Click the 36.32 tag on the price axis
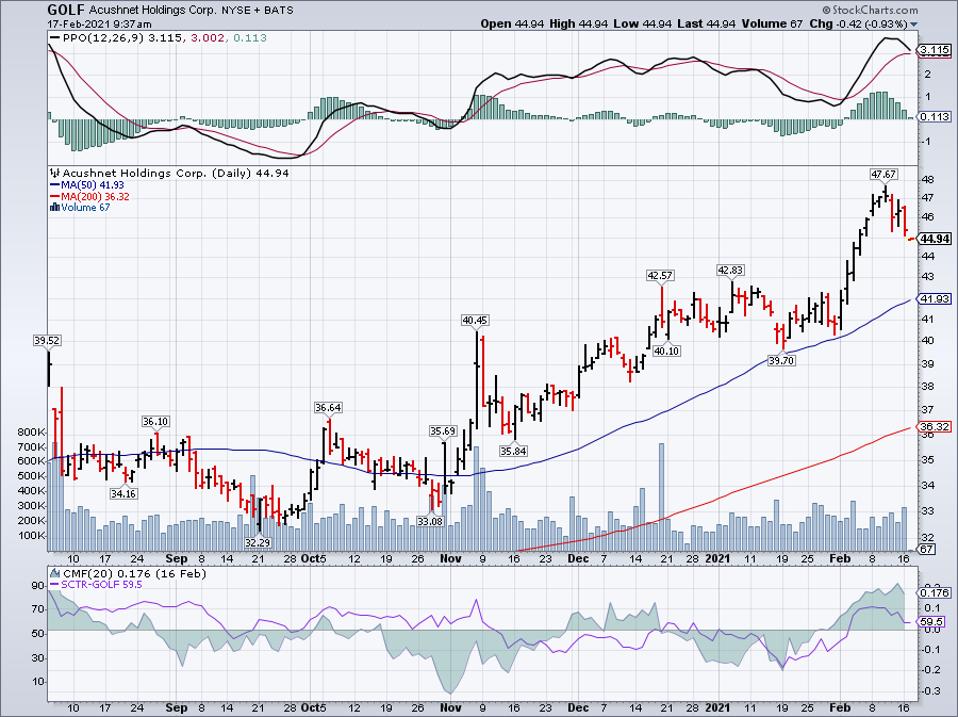This screenshot has width=958, height=717. 935,427
